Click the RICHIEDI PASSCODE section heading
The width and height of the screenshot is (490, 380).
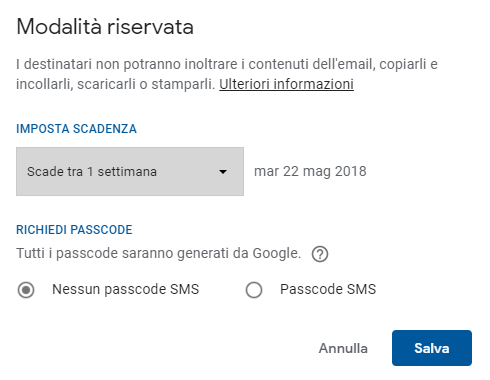click(74, 230)
